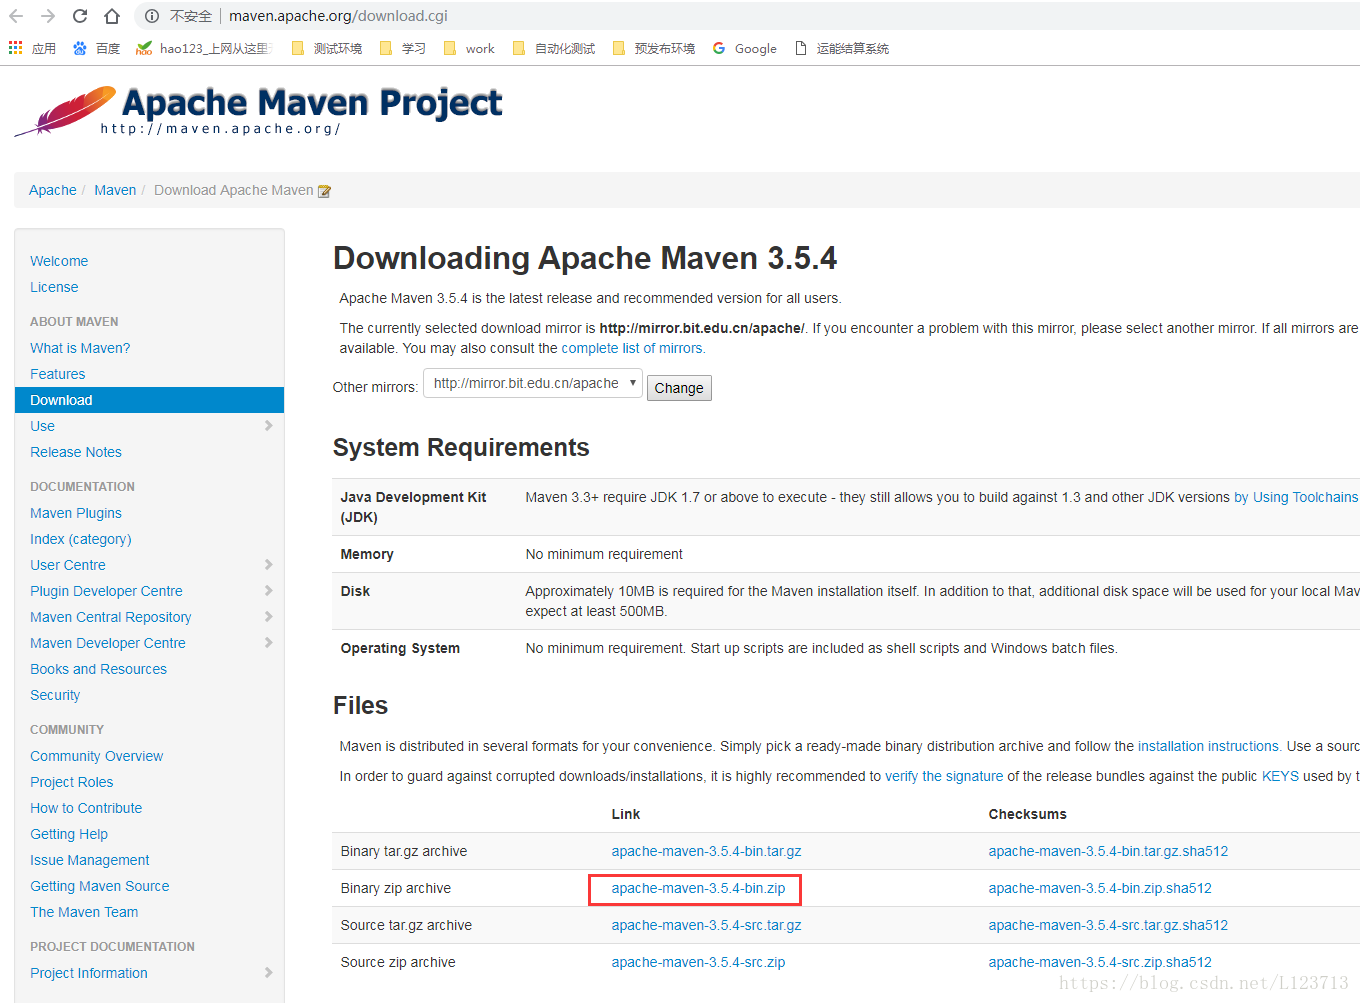The image size is (1360, 1003).
Task: View site info via the insecure-site icon
Action: (x=151, y=16)
